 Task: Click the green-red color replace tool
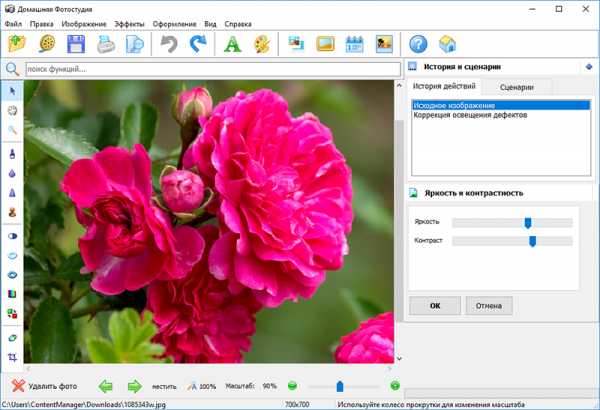coord(12,314)
